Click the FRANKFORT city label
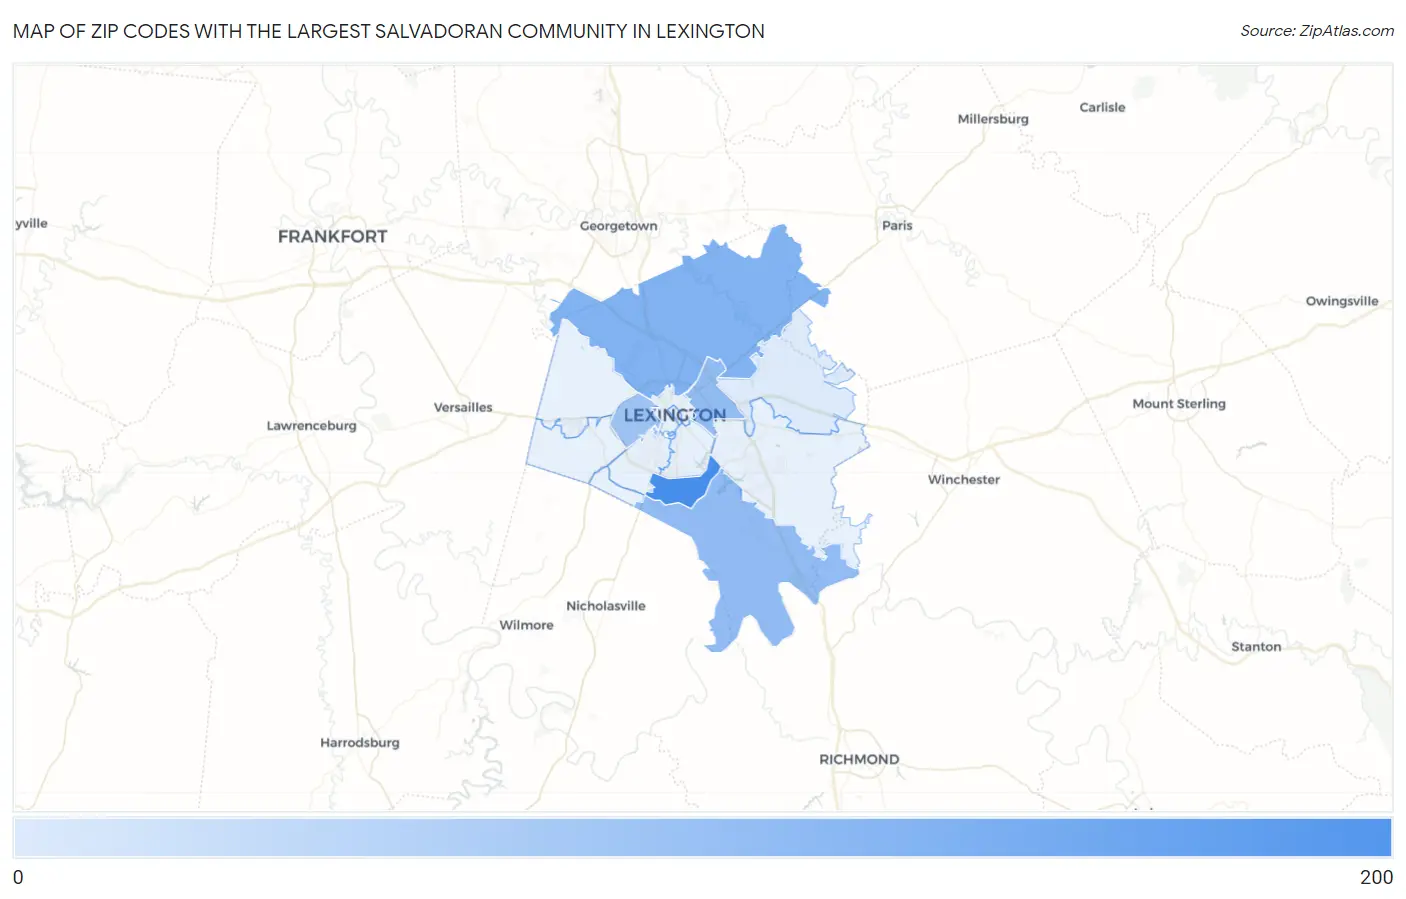This screenshot has height=899, width=1406. [x=332, y=237]
